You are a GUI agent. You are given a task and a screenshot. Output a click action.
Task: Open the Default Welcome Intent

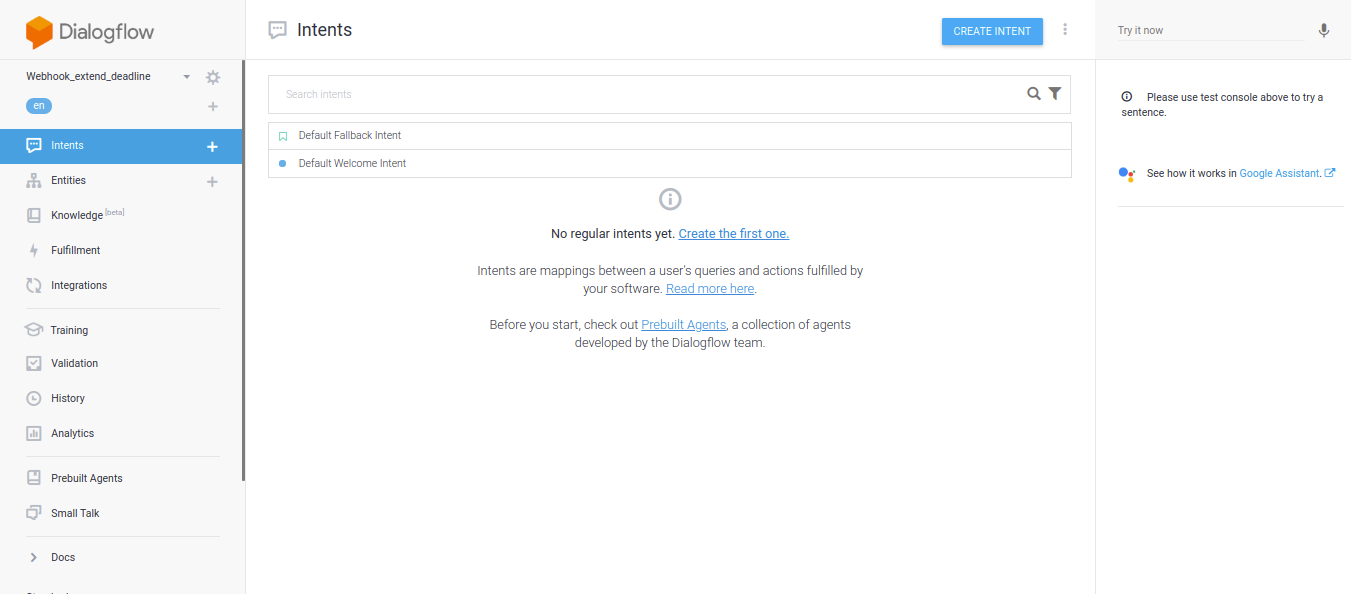pos(352,163)
